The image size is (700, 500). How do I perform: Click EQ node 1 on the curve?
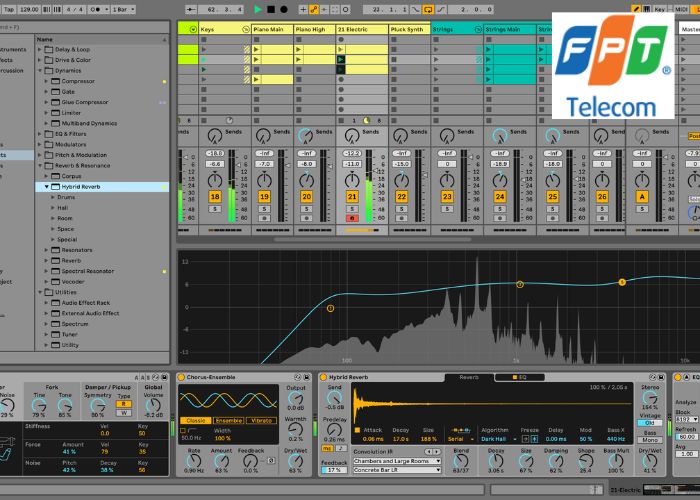tap(330, 308)
